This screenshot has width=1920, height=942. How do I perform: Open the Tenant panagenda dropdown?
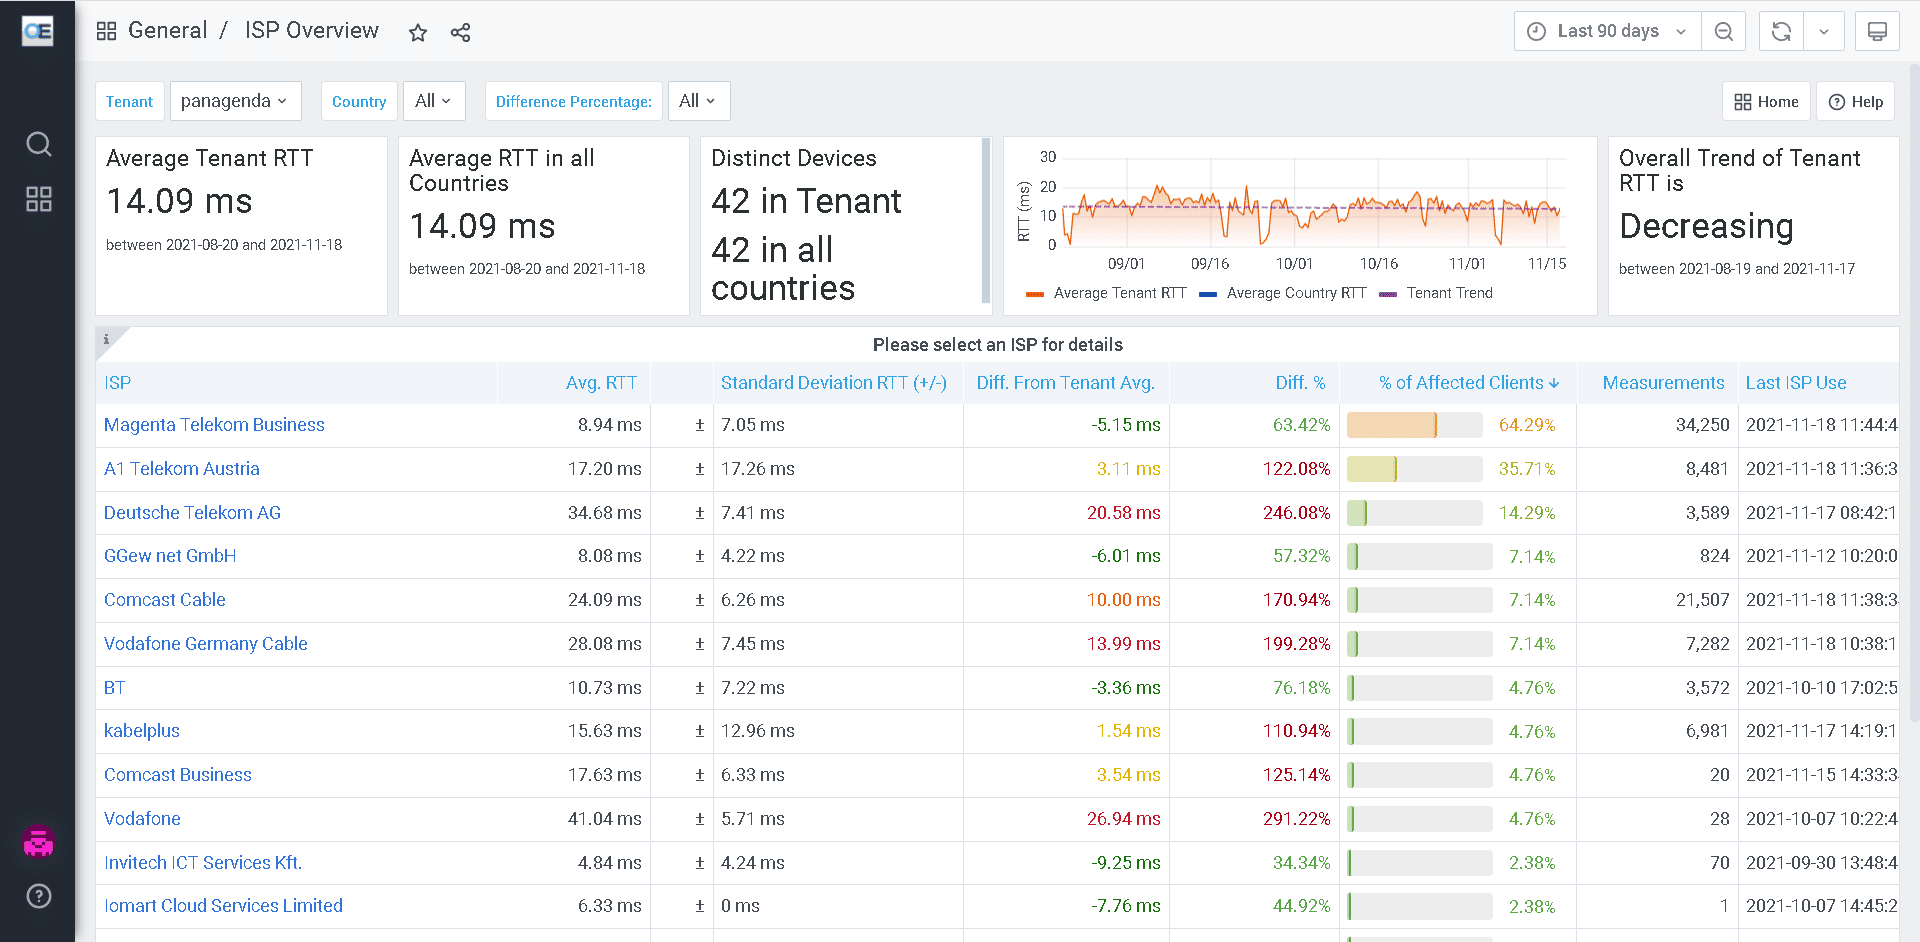pyautogui.click(x=235, y=101)
